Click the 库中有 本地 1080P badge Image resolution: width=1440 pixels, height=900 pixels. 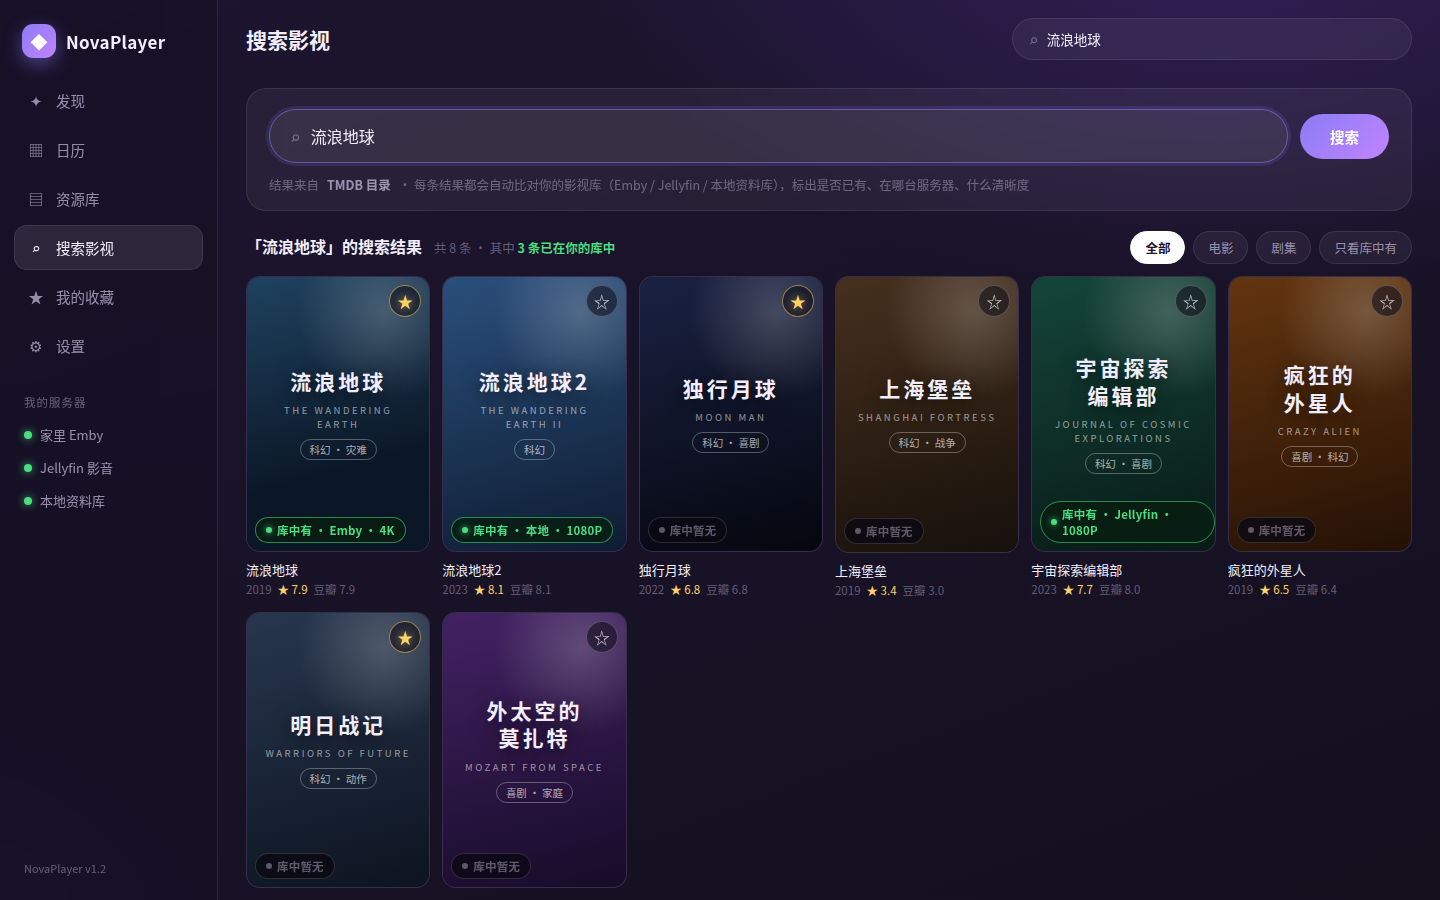[532, 531]
